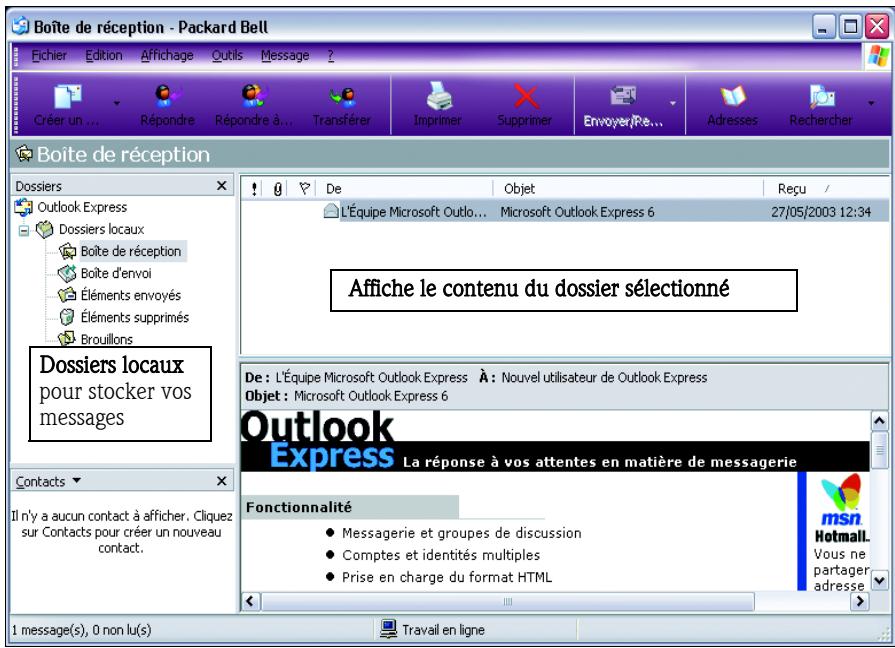Click the horizontal scrollbar thumb
Viewport: 895px width, 648px height.
[x=508, y=601]
